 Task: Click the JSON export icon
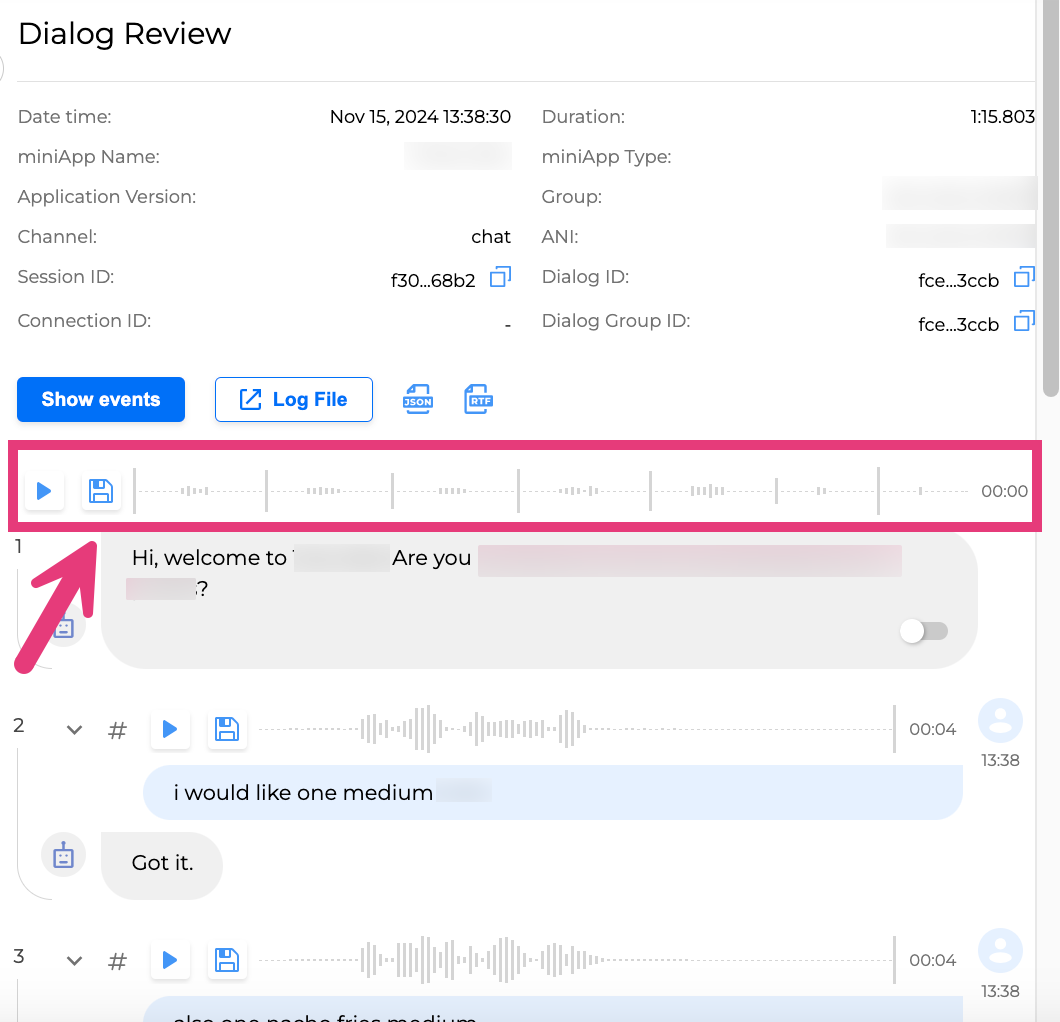(x=418, y=399)
